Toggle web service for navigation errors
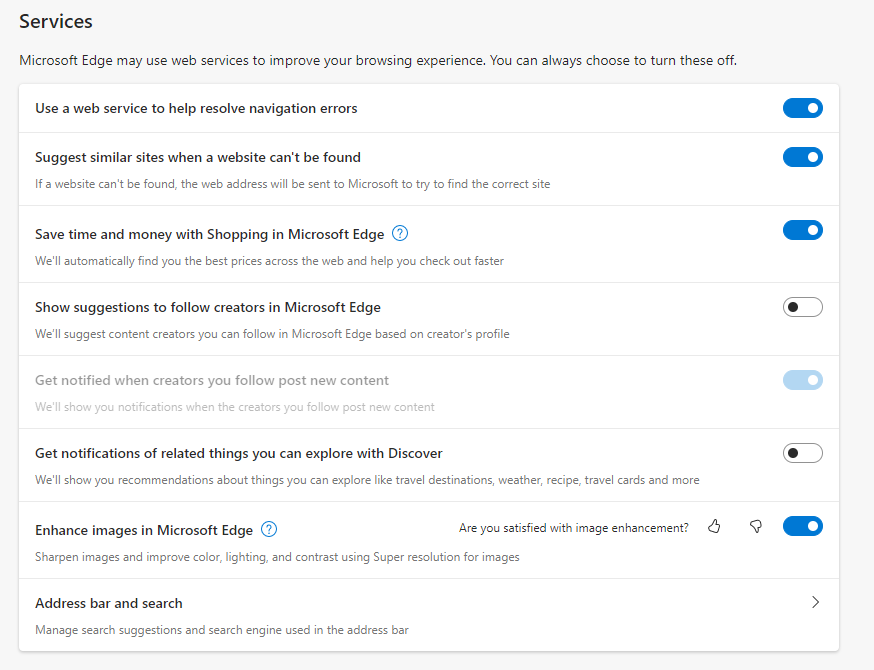 pos(803,108)
